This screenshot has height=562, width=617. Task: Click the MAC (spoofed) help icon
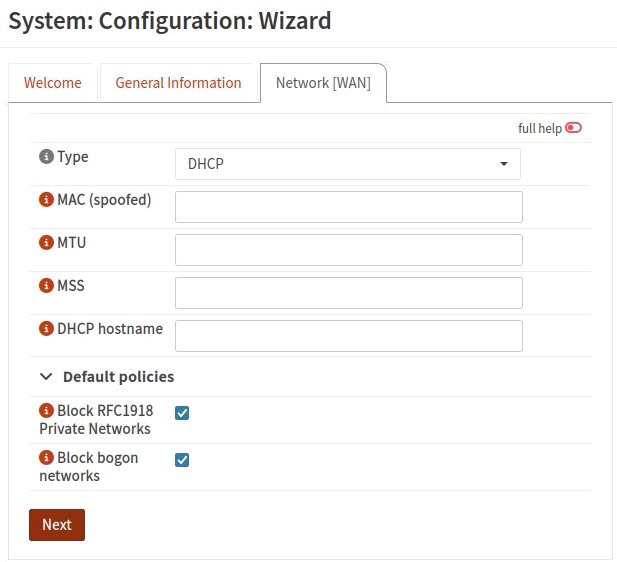click(46, 200)
